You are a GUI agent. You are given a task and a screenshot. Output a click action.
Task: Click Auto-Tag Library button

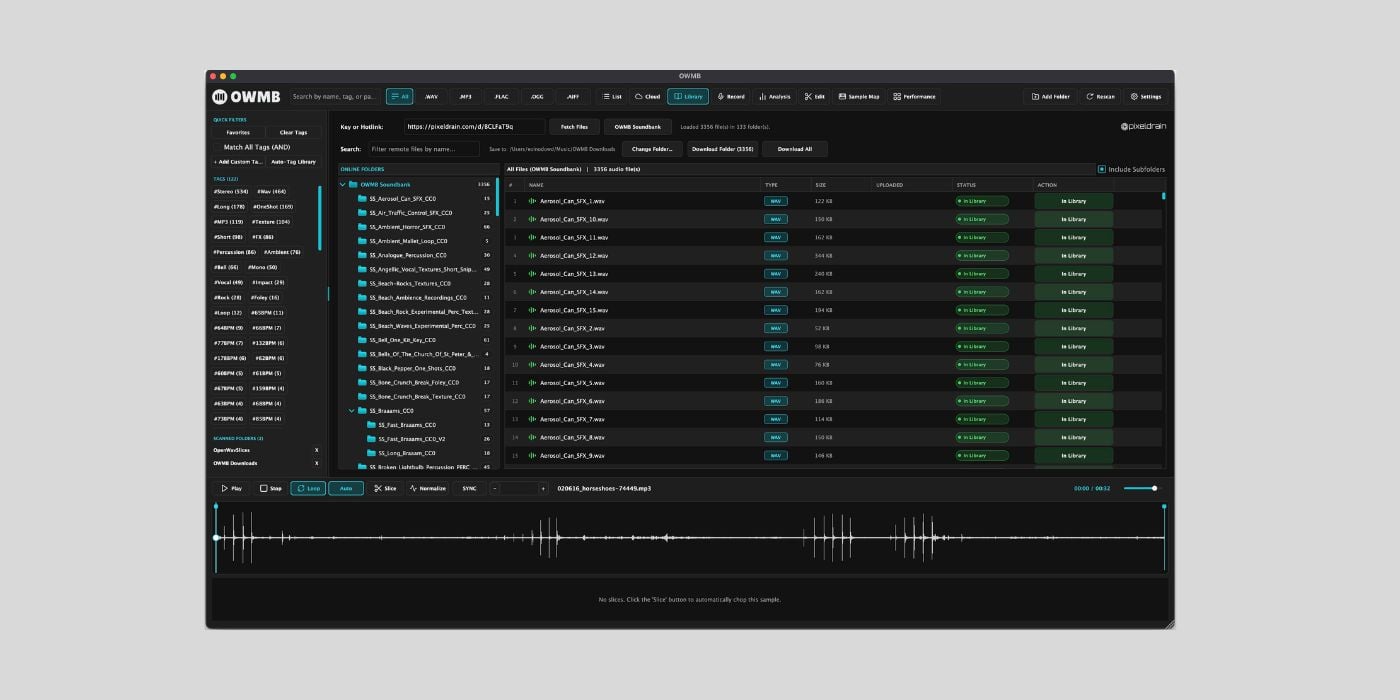point(293,161)
